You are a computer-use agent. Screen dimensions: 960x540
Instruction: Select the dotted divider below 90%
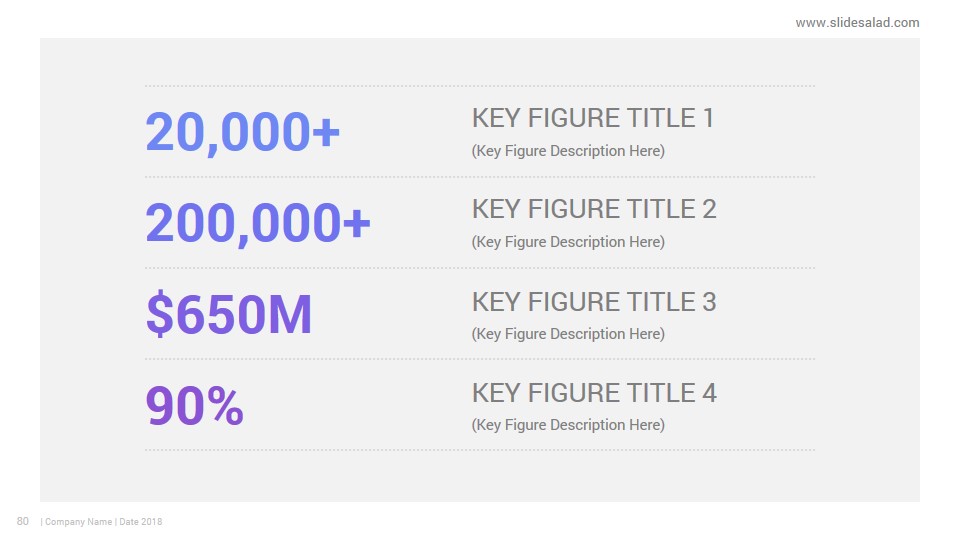point(480,450)
